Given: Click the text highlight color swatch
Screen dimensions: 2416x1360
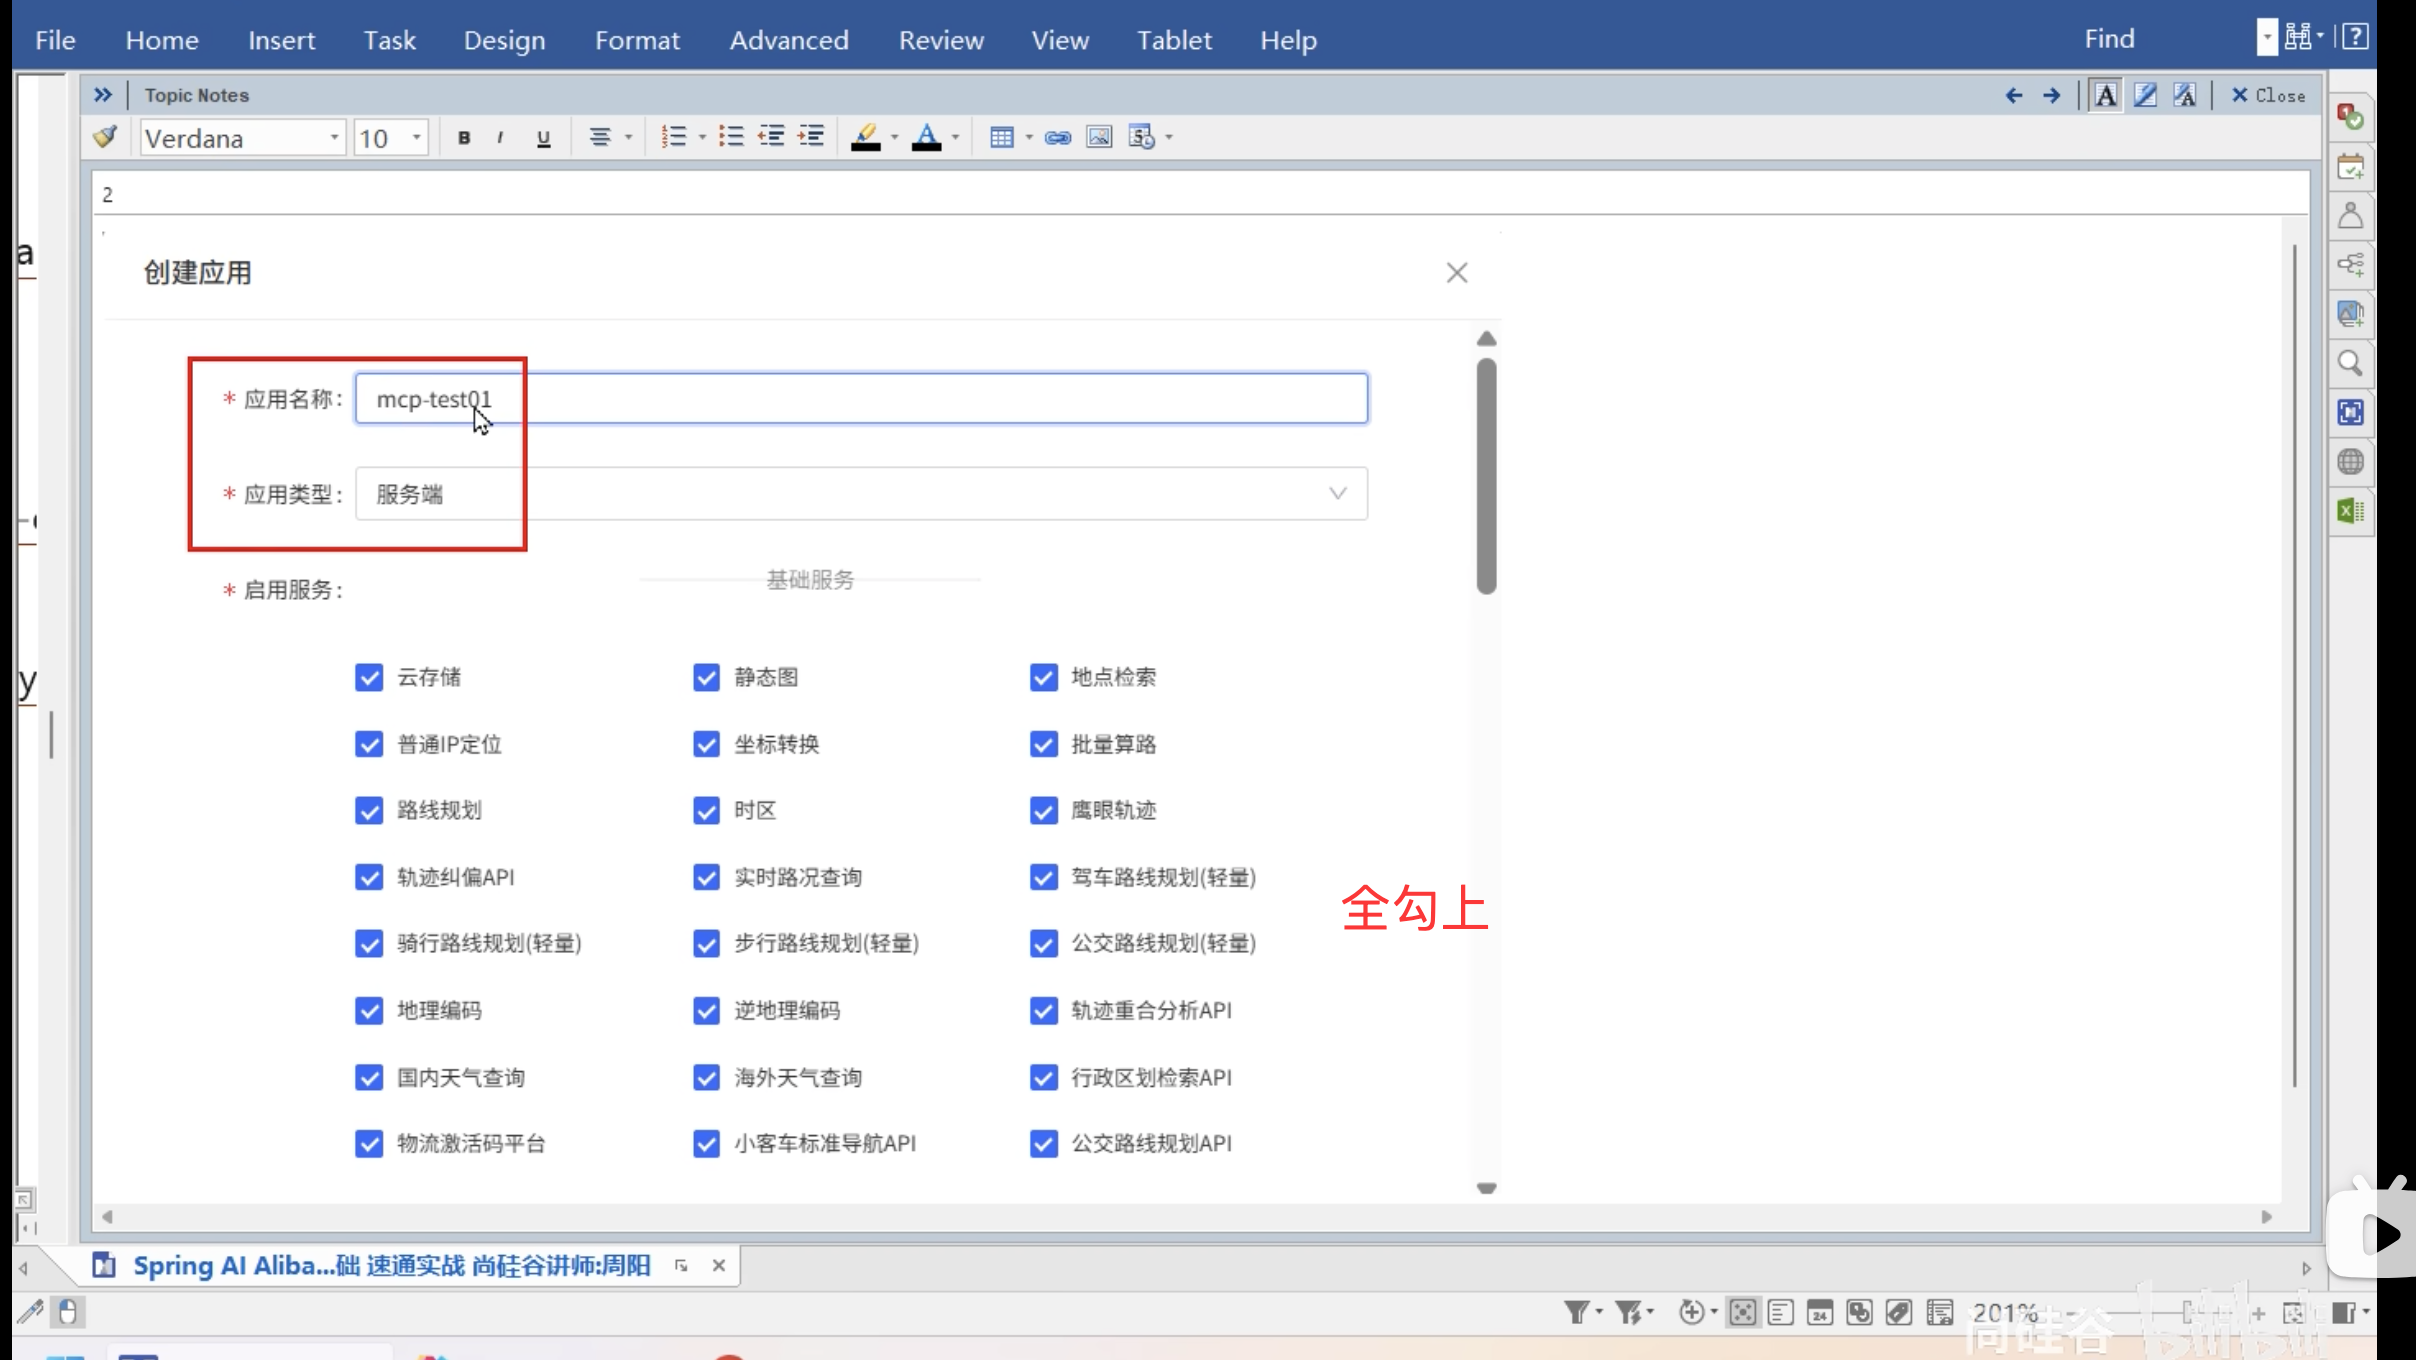Looking at the screenshot, I should [x=865, y=137].
